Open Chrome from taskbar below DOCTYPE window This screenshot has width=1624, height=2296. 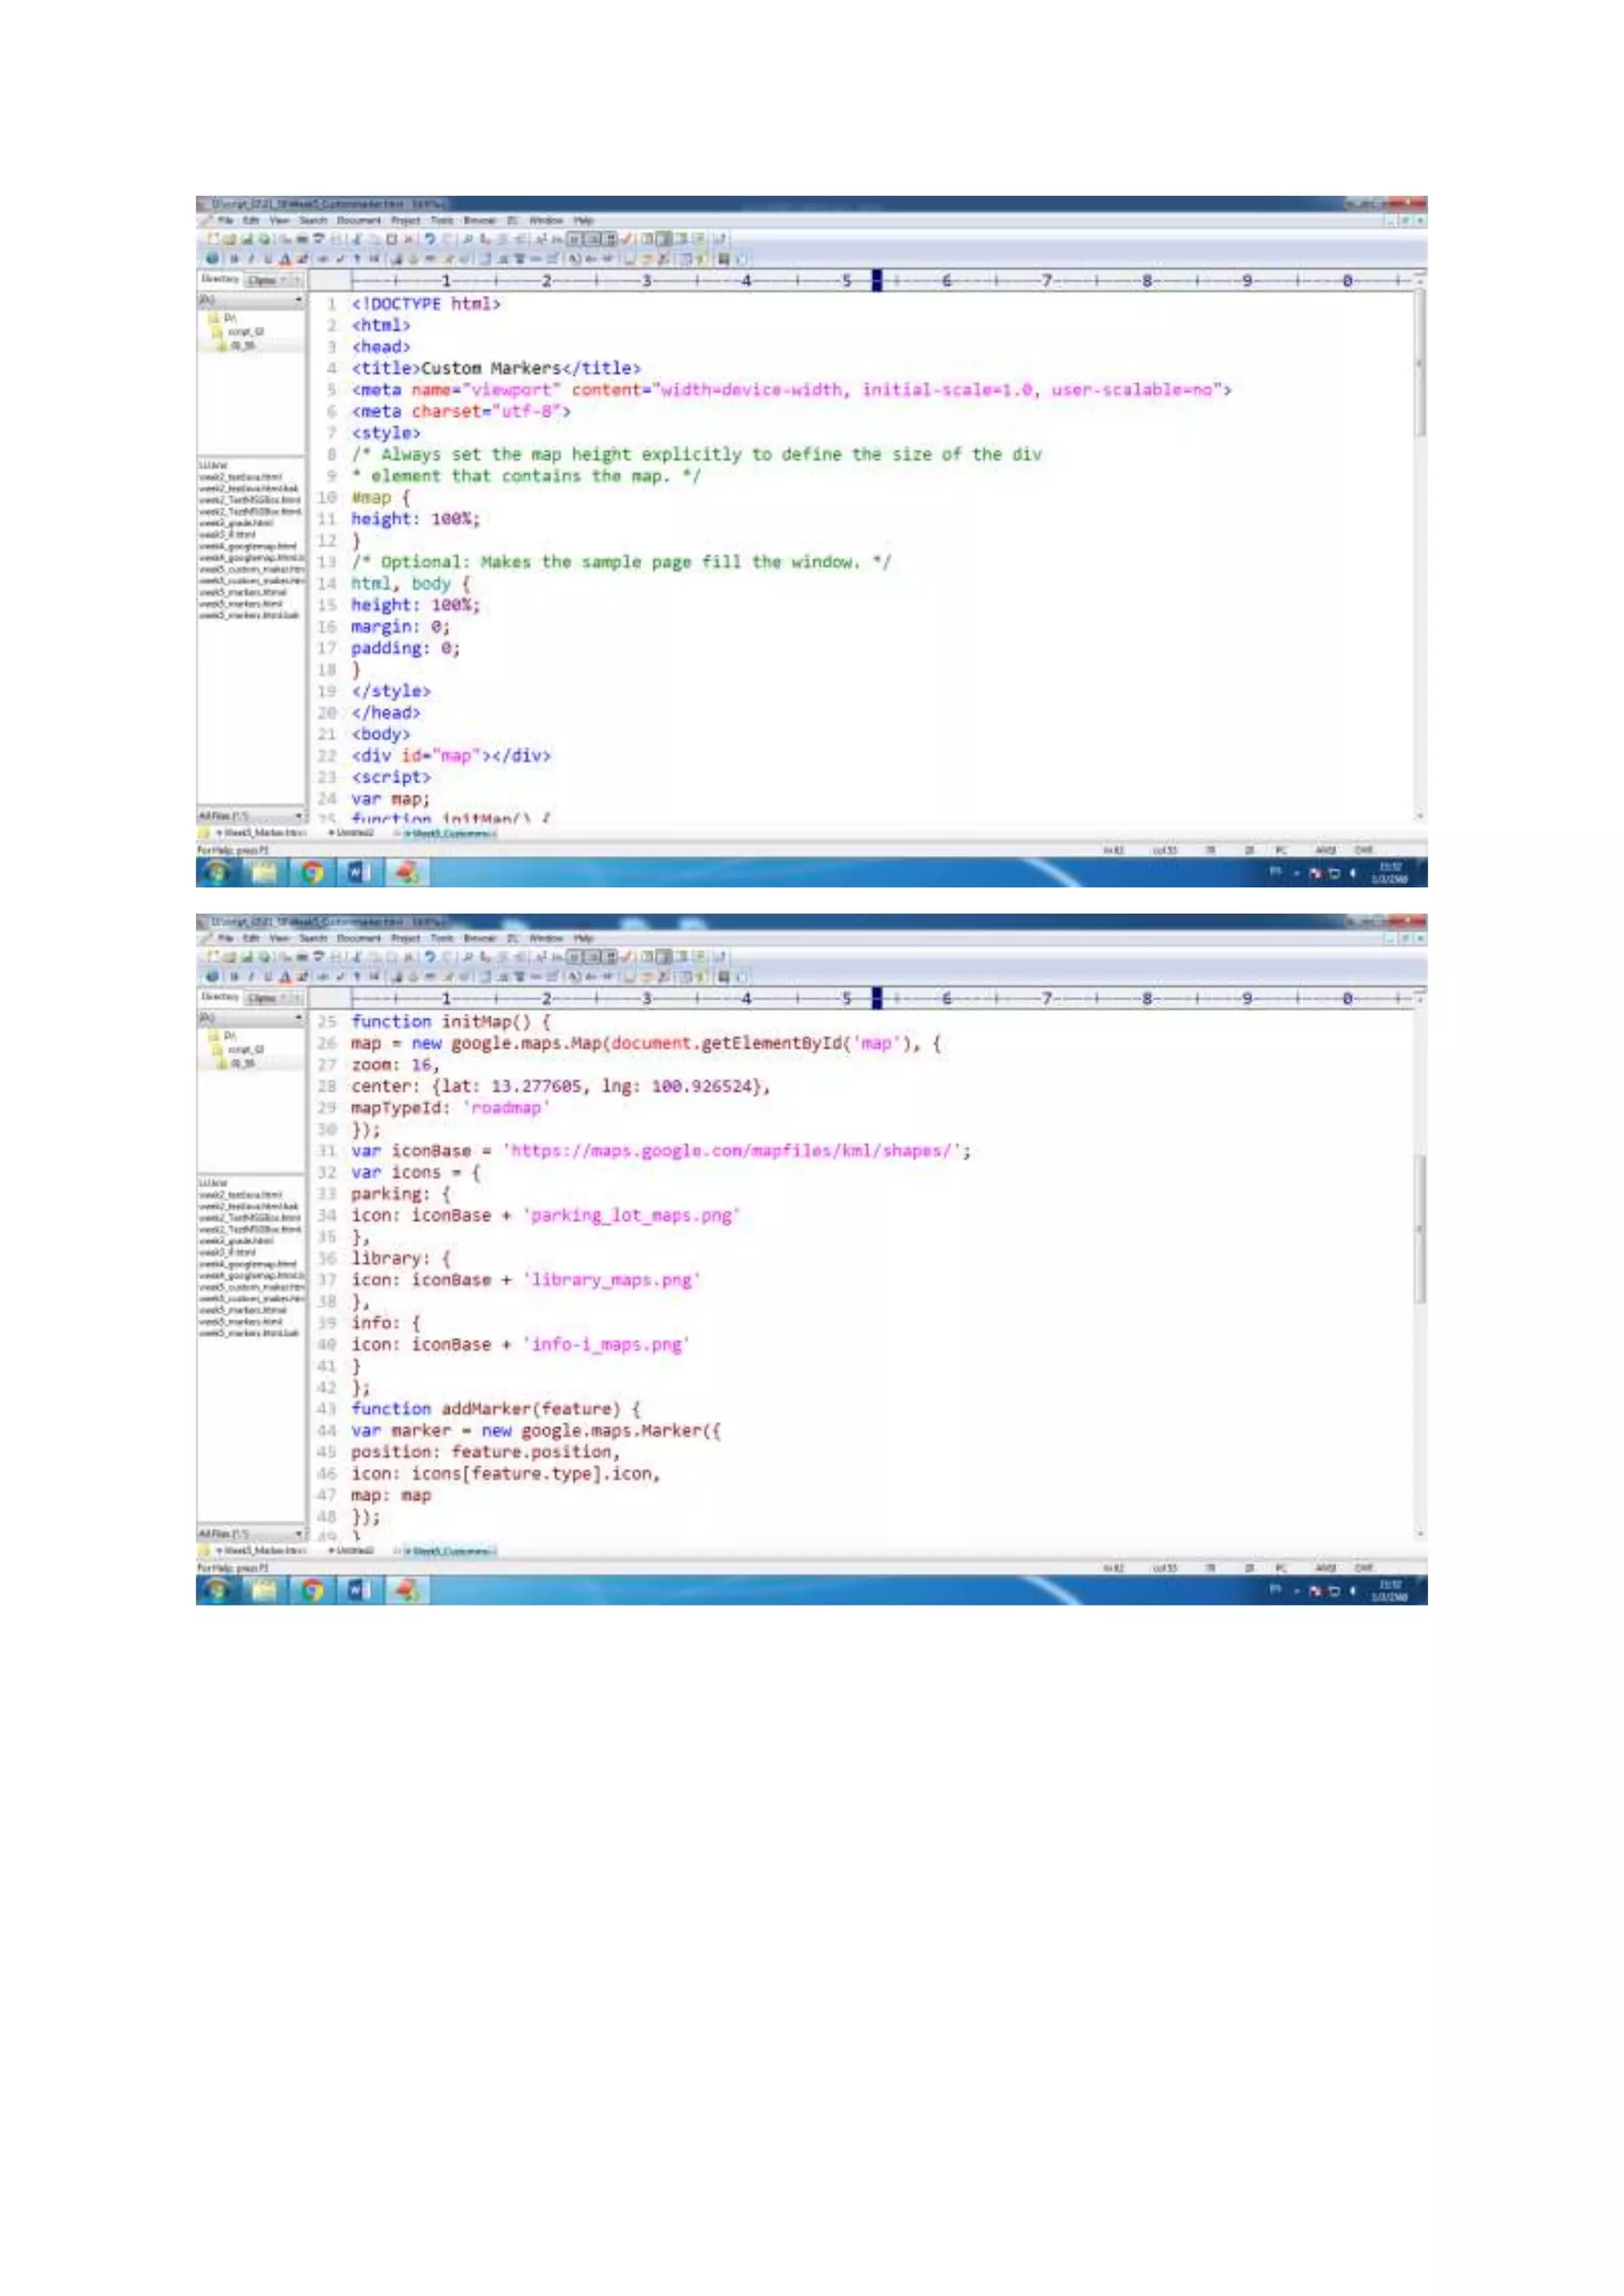(312, 872)
